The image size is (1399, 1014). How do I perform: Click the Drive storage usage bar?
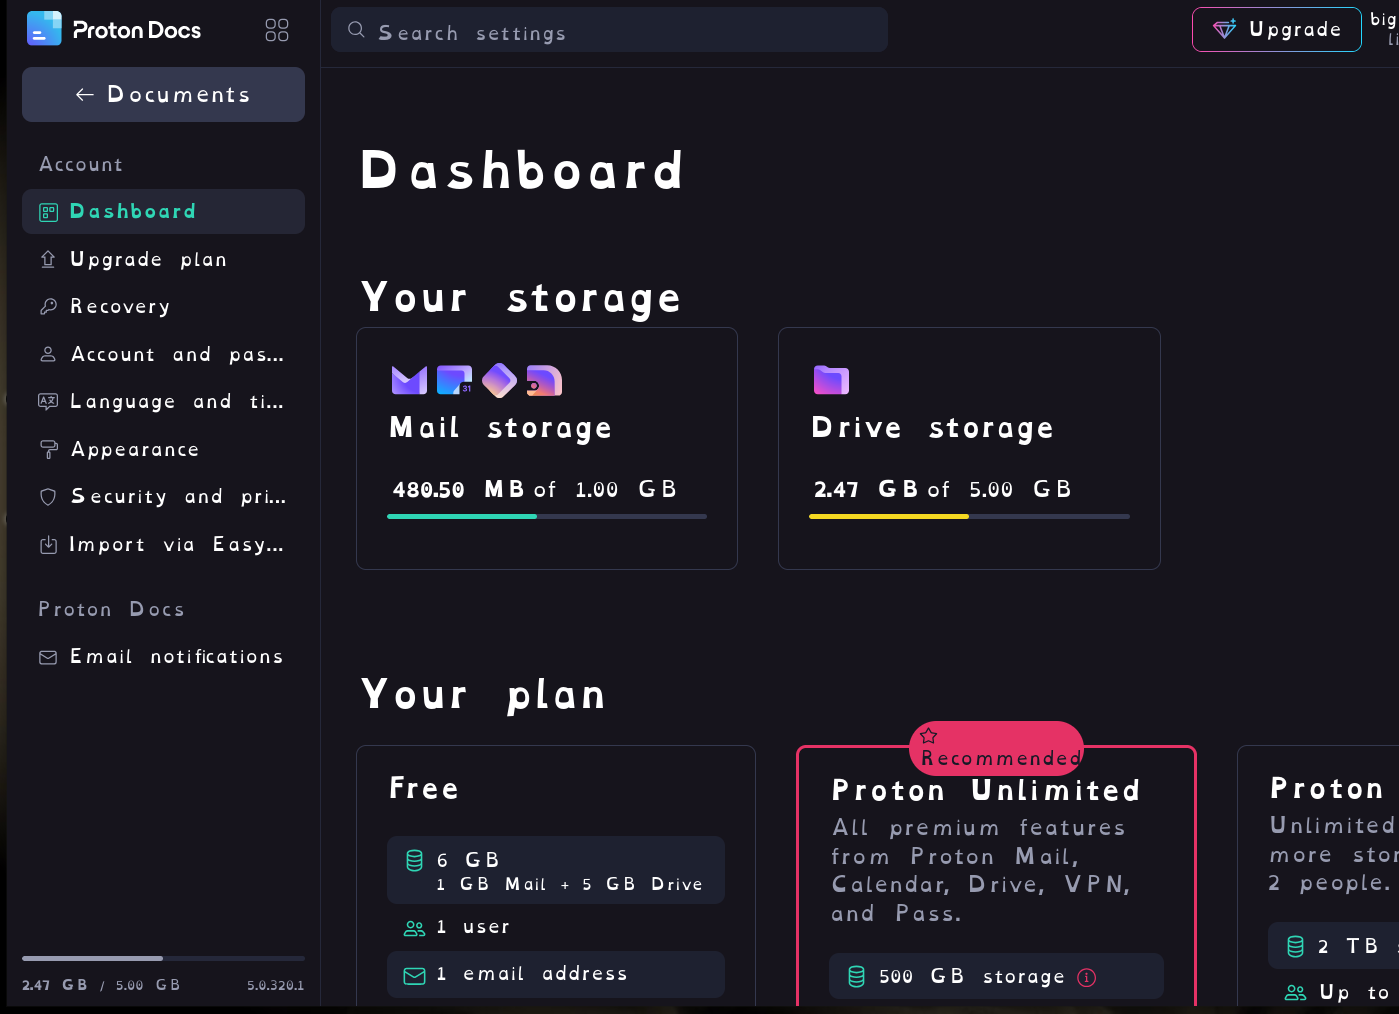[x=969, y=517]
